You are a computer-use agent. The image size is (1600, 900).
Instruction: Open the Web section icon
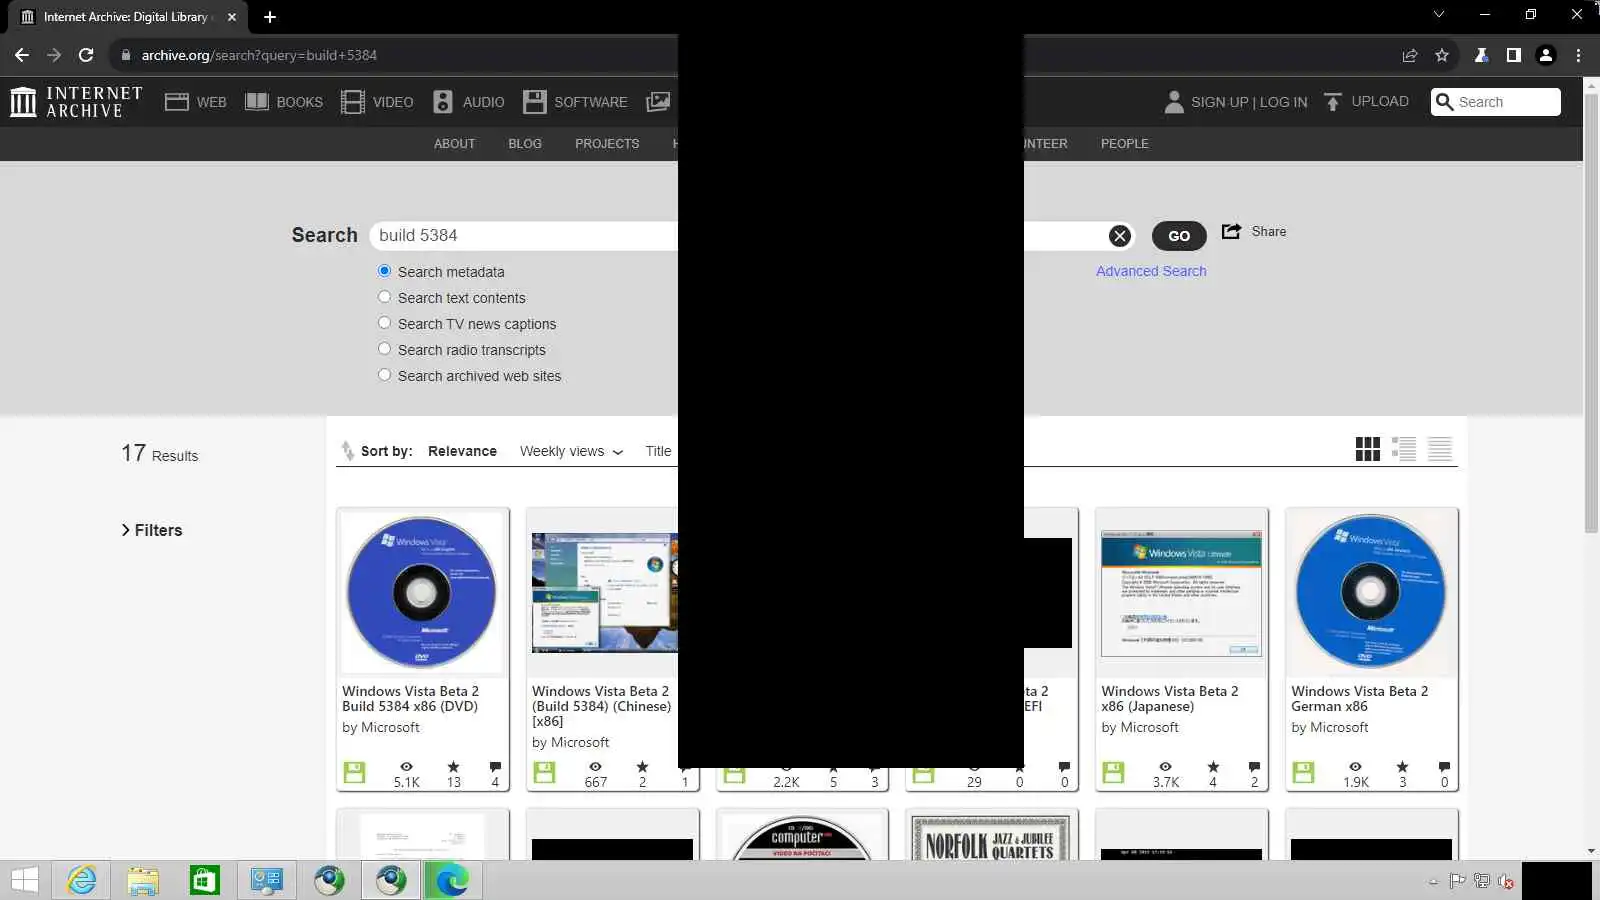click(x=177, y=102)
